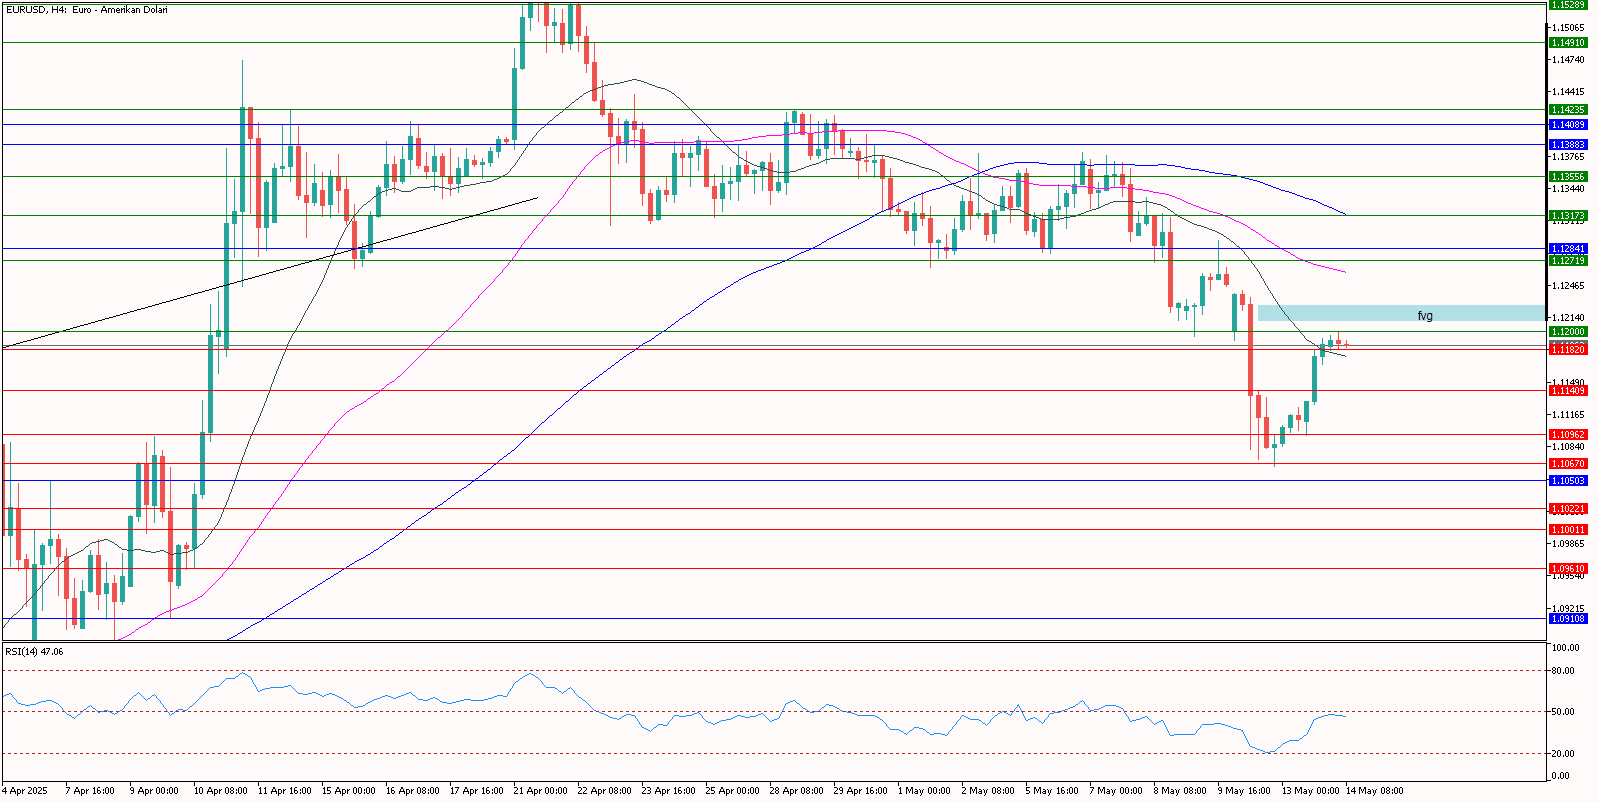The image size is (1599, 802).
Task: Click the 13 May 00:00 time axis label
Action: (1310, 791)
